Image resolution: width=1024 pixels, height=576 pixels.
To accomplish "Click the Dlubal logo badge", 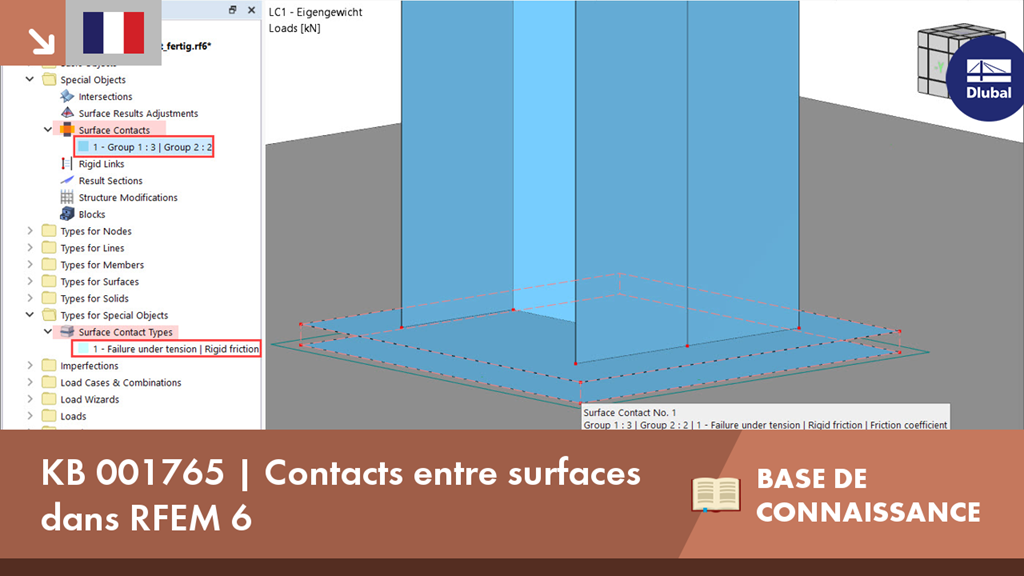I will [x=986, y=78].
